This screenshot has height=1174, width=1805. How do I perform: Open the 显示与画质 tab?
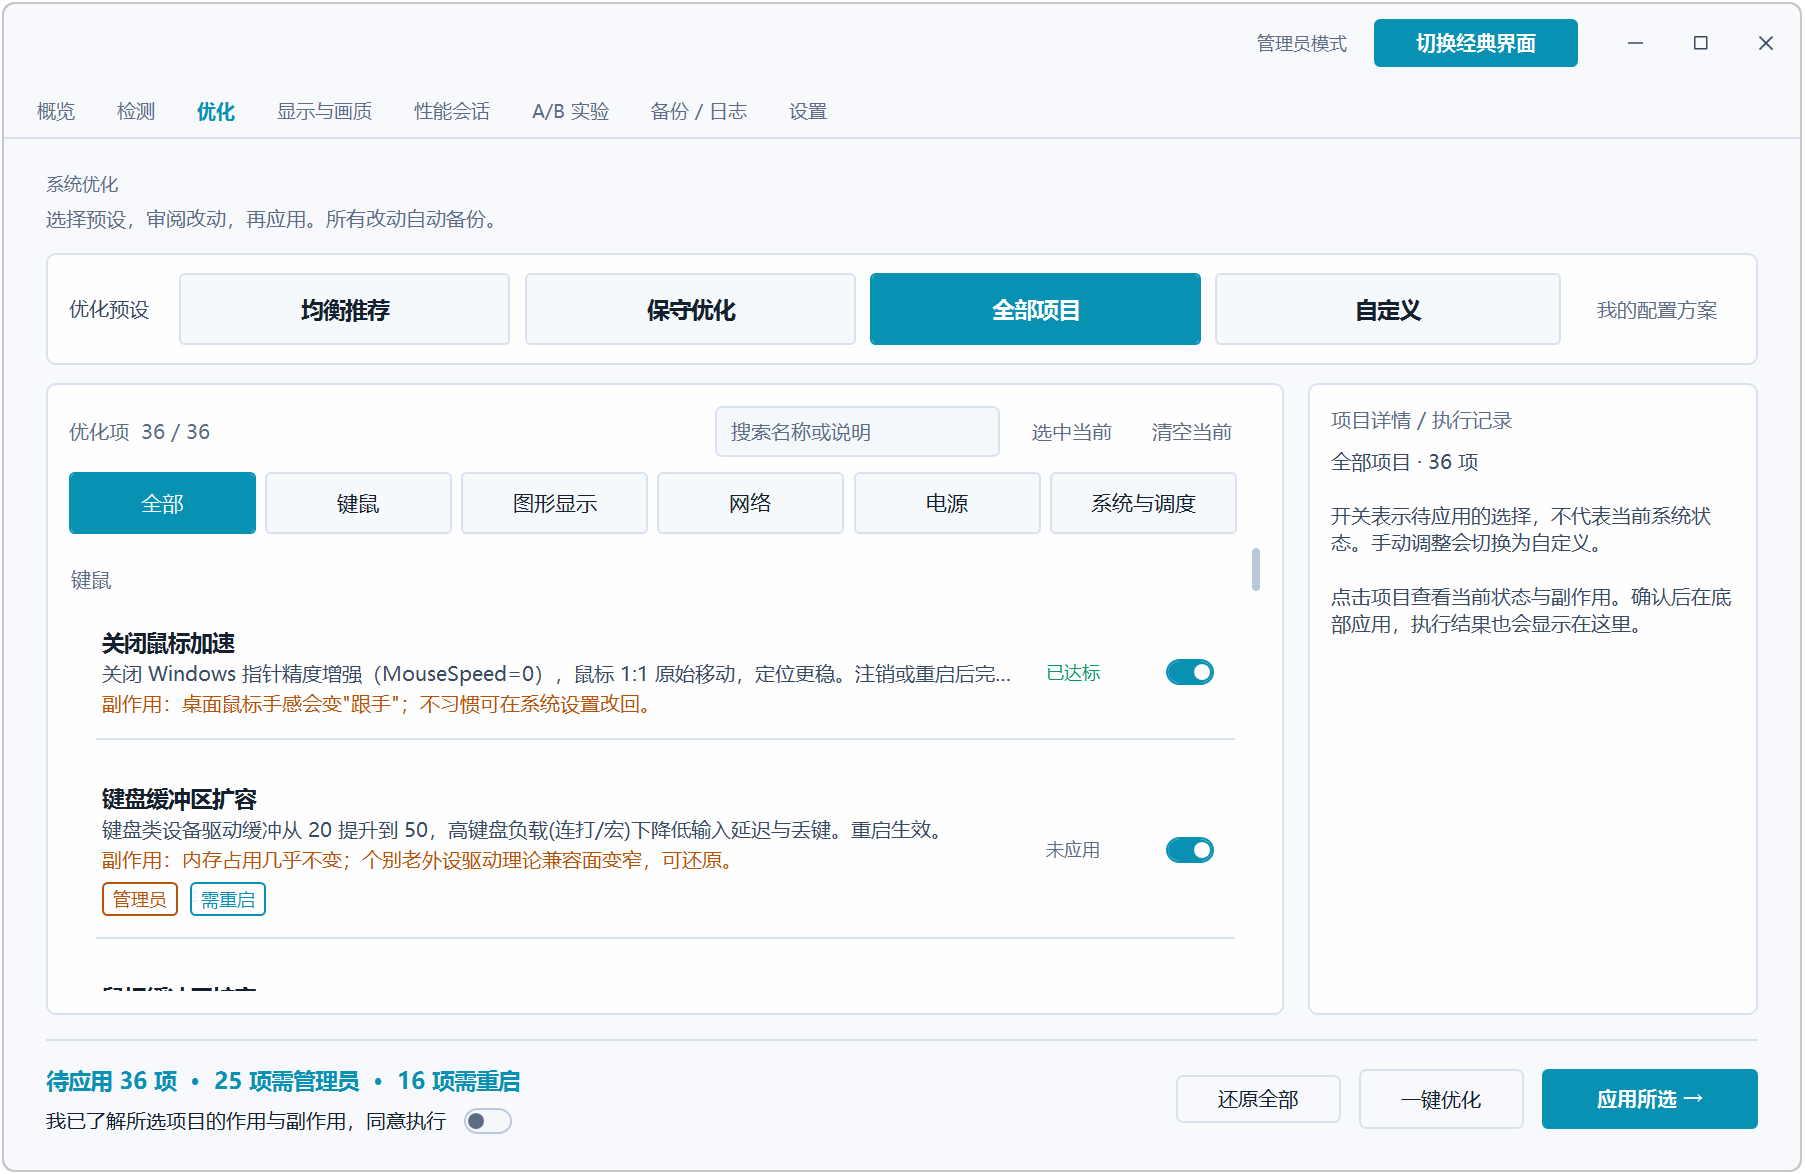tap(324, 111)
